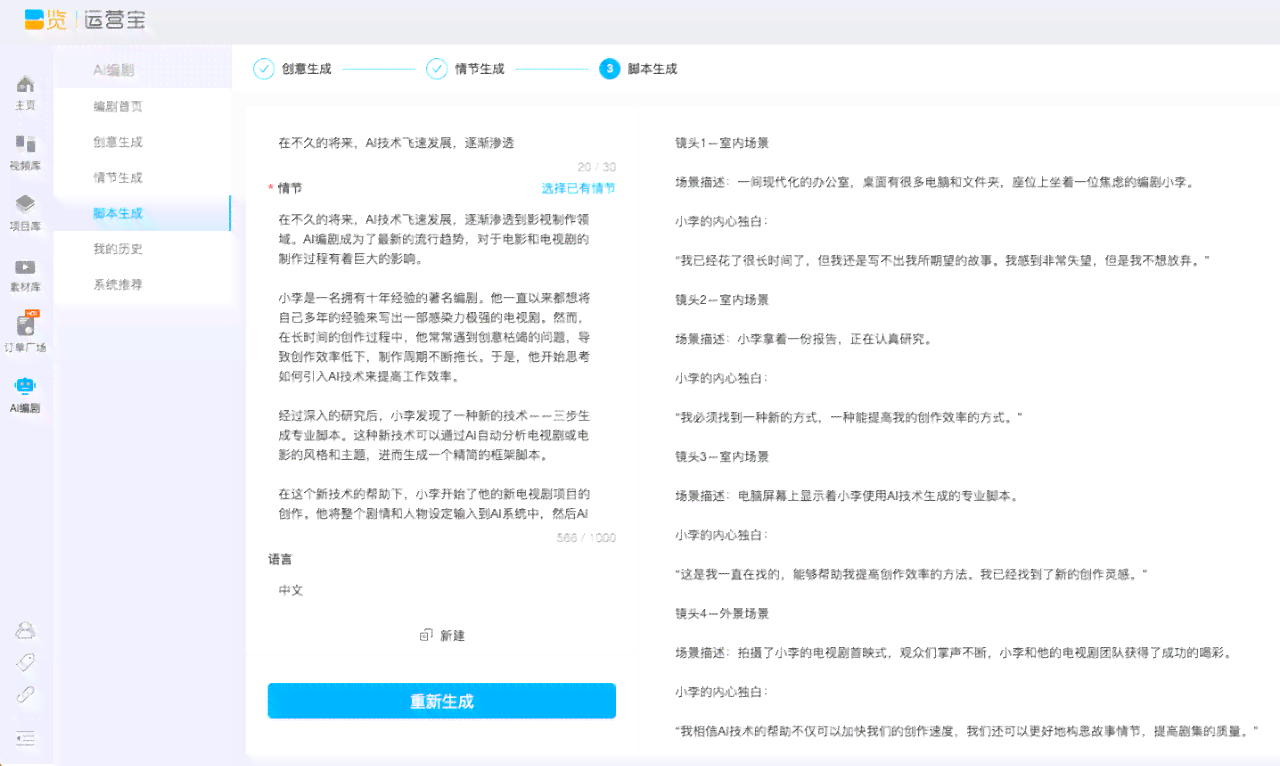Click the 情节 field label

point(290,188)
